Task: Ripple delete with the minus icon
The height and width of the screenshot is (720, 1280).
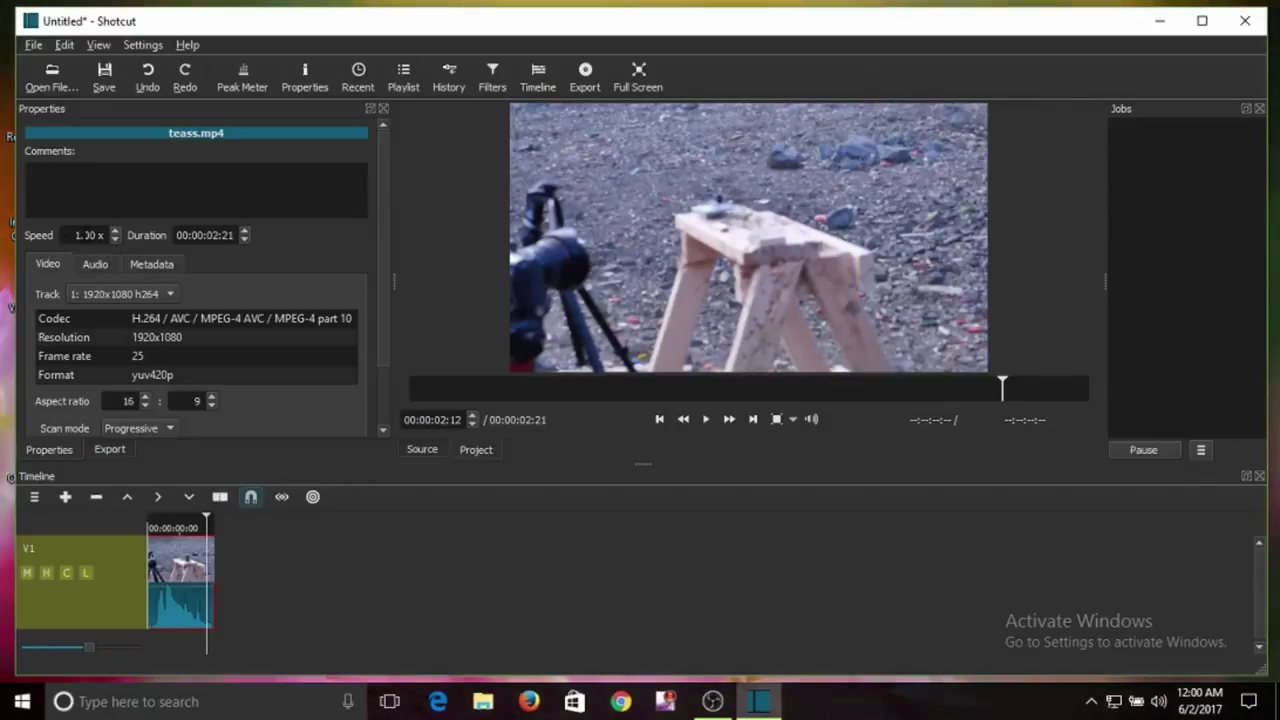Action: (96, 497)
